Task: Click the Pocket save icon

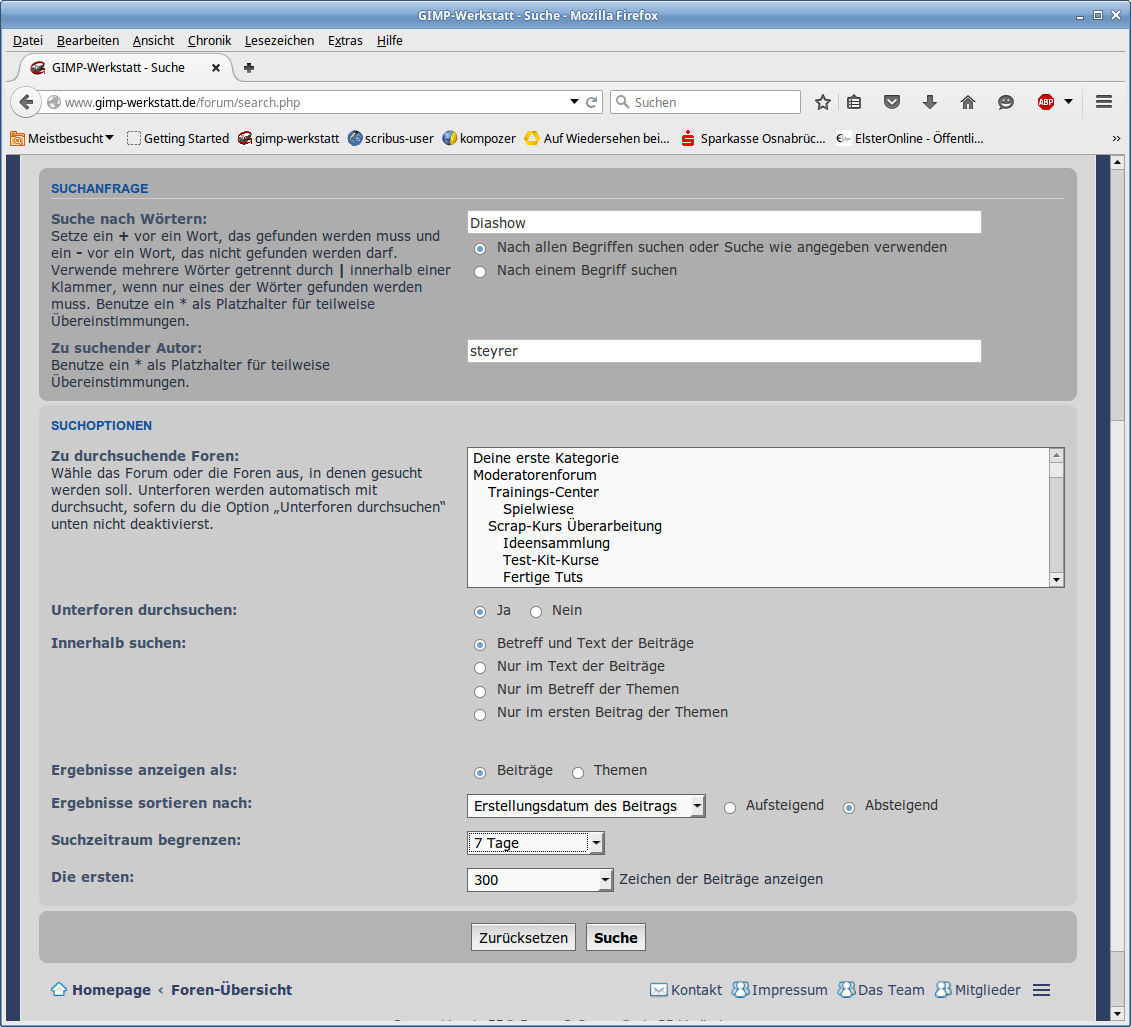Action: 892,102
